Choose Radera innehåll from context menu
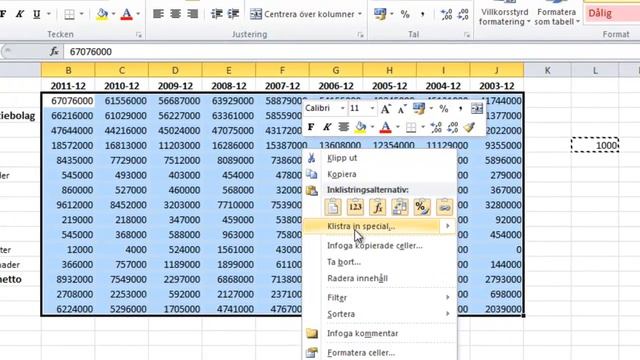 click(x=380, y=278)
